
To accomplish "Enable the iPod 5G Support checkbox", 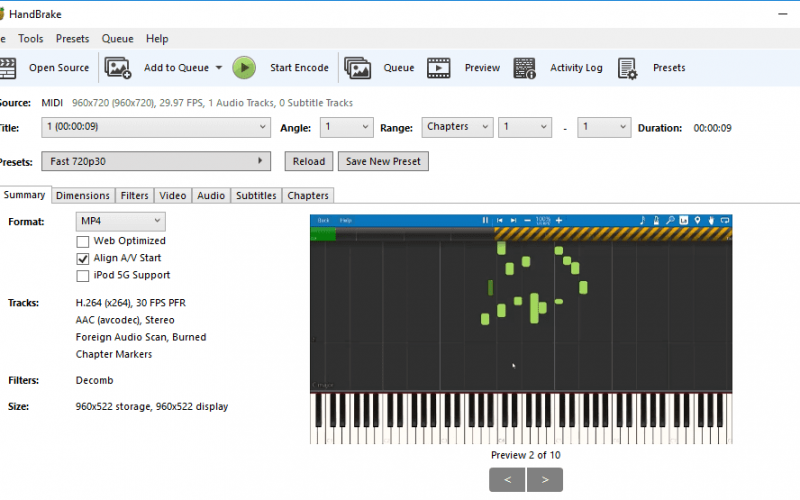I will (83, 276).
